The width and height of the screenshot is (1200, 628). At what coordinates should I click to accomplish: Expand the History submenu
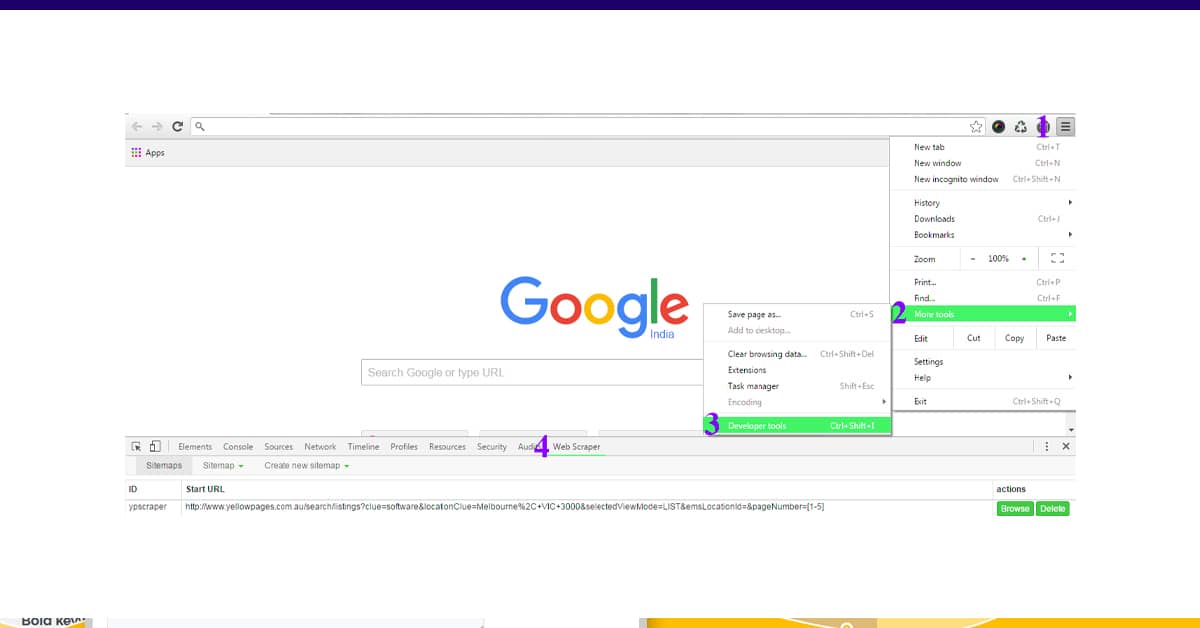click(x=983, y=203)
